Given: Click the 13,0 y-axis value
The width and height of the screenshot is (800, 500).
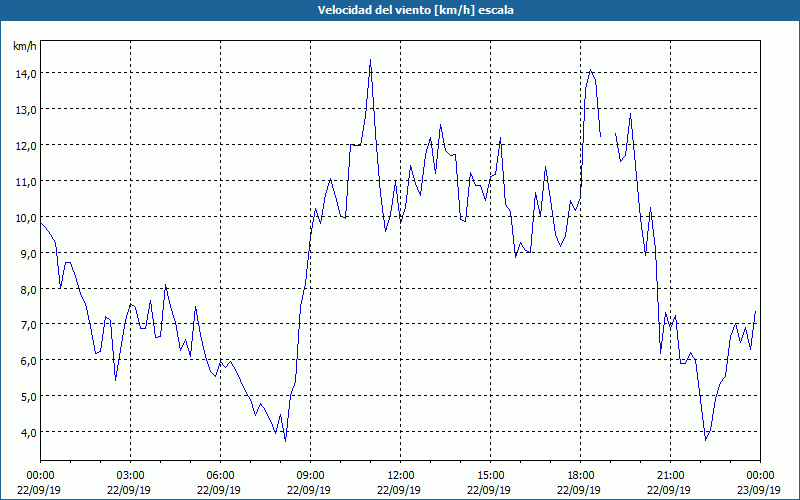Looking at the screenshot, I should click(x=26, y=110).
